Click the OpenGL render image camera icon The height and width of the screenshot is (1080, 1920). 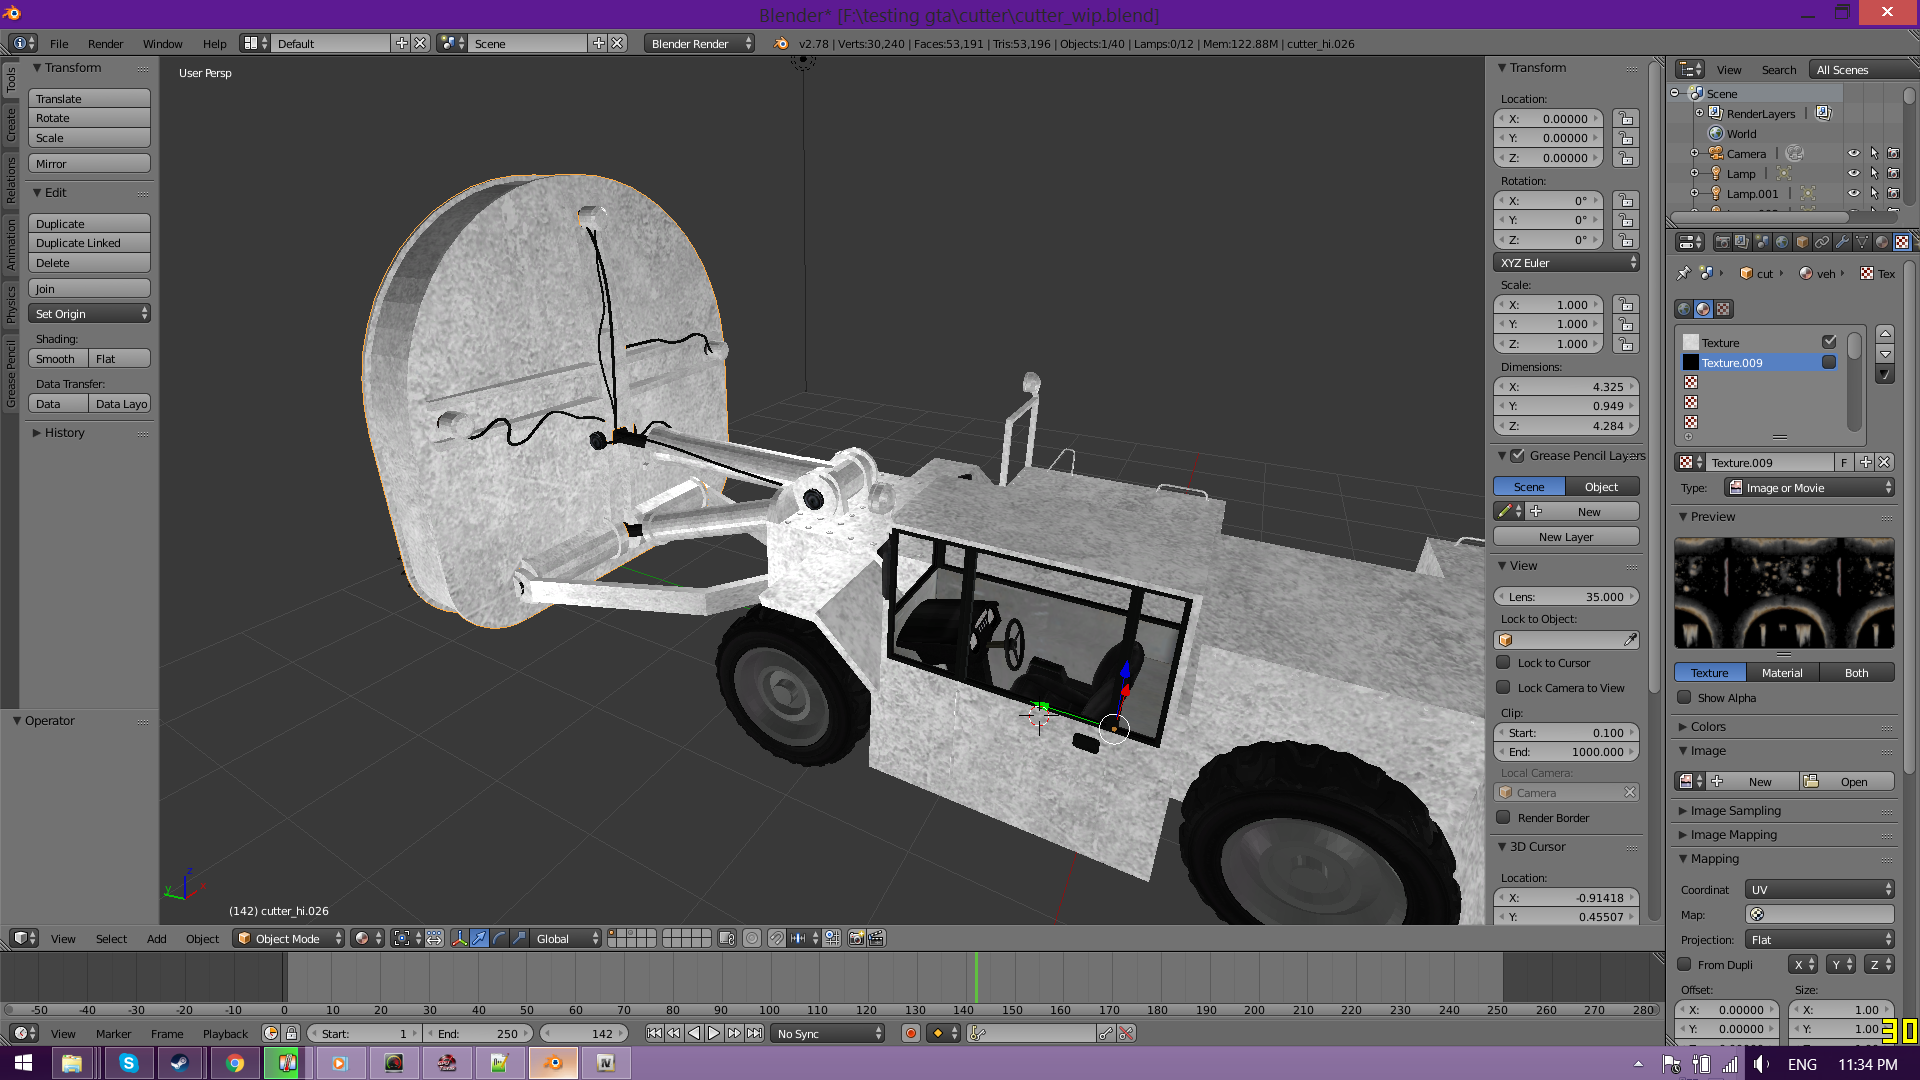click(856, 938)
